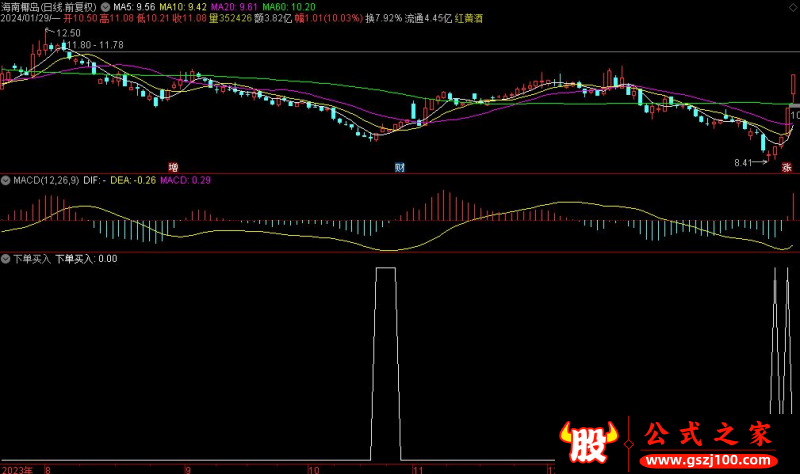Open the 下单买入 panel dropdown circle

tap(5, 259)
